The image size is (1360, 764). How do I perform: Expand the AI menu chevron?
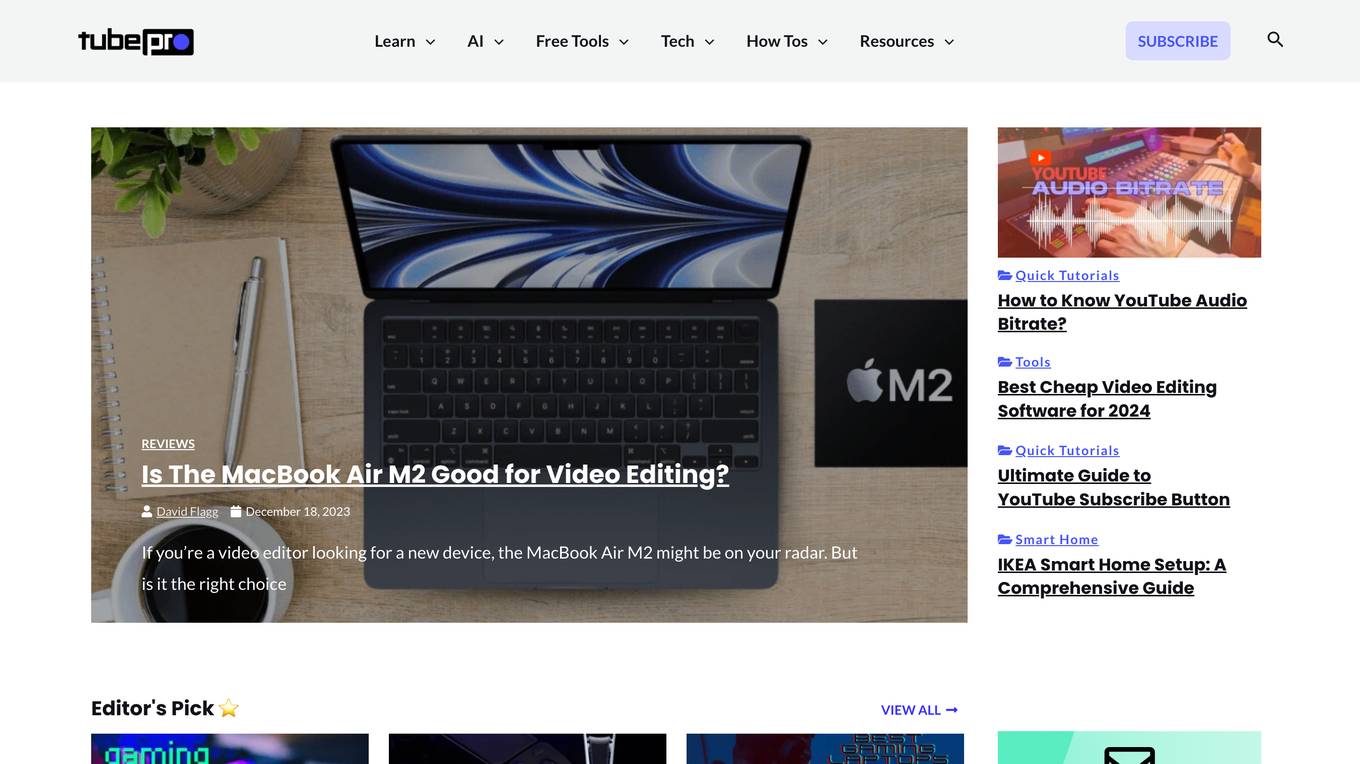tap(499, 42)
